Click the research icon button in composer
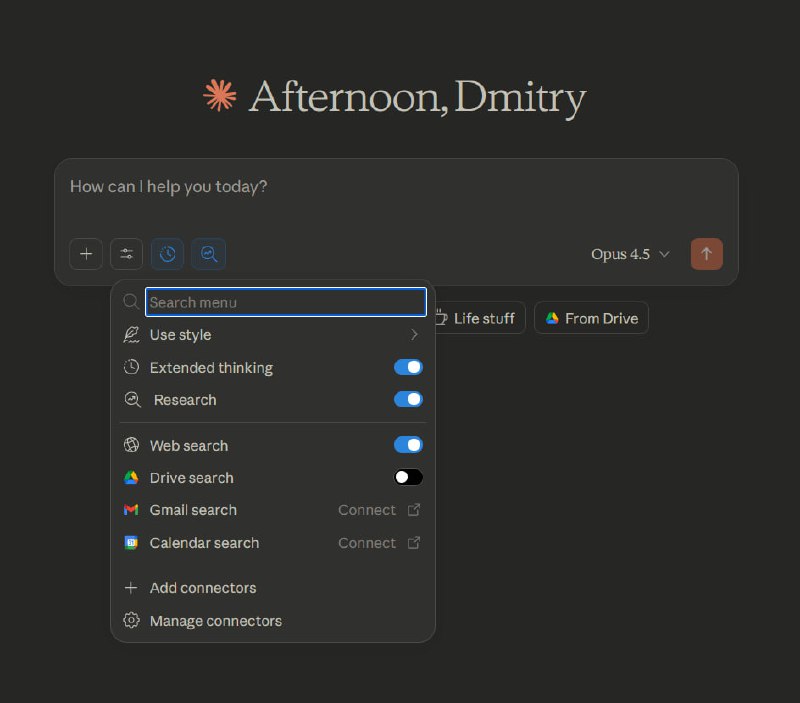The height and width of the screenshot is (703, 800). click(x=209, y=254)
